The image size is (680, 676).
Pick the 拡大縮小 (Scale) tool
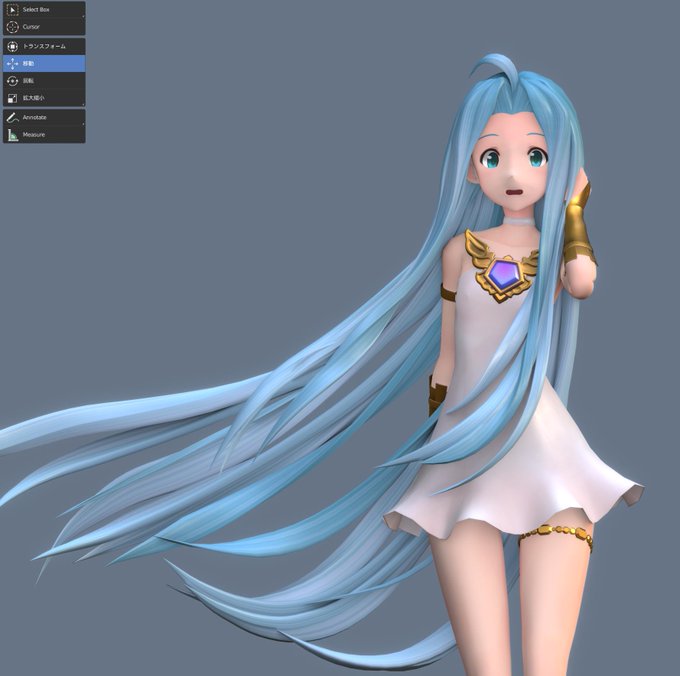[x=44, y=98]
